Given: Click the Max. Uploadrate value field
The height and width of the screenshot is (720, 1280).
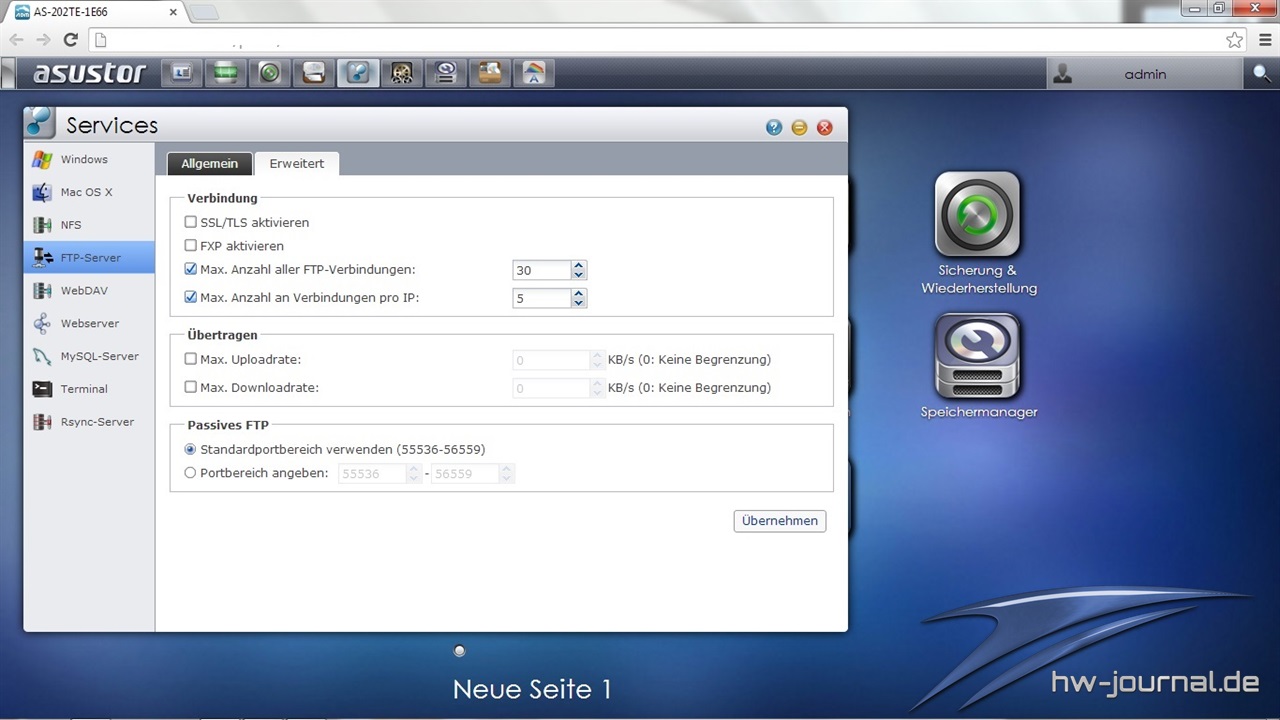Looking at the screenshot, I should tap(551, 360).
